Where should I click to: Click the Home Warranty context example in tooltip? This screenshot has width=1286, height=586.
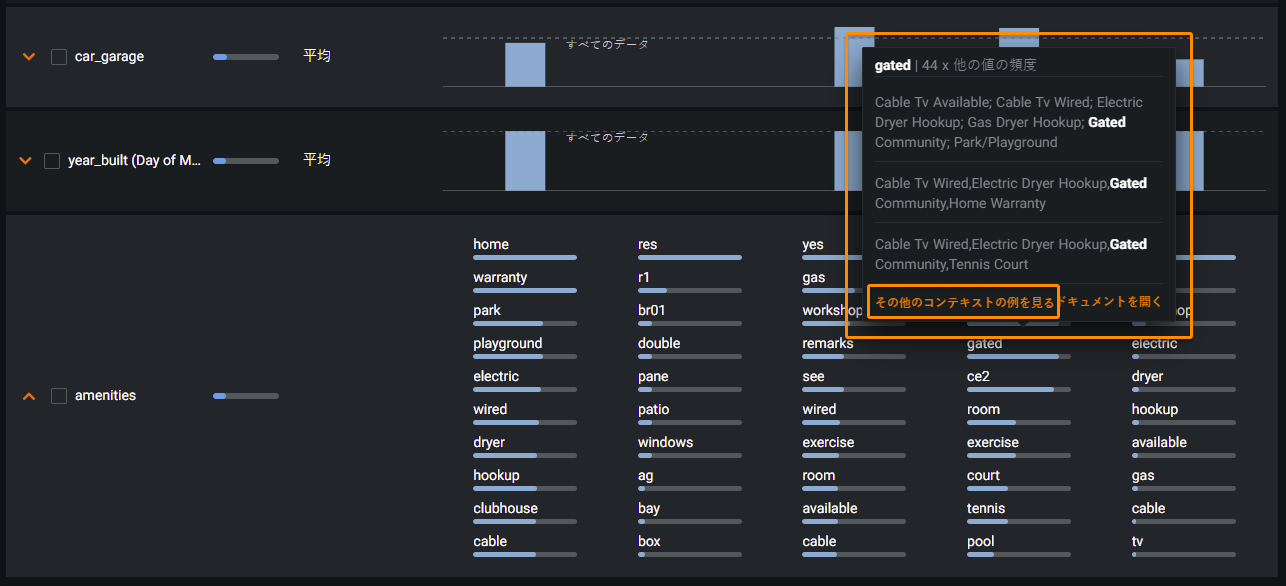tap(1011, 193)
